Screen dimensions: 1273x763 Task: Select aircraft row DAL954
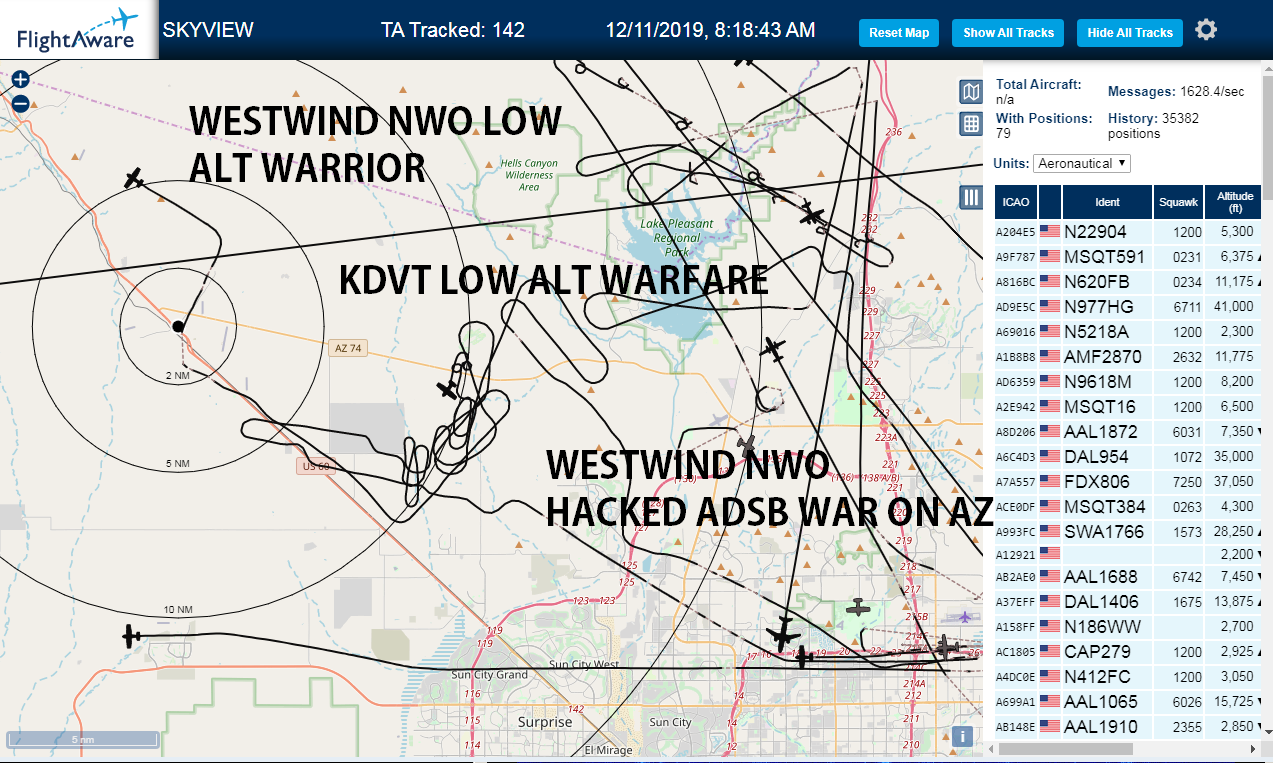click(1129, 457)
